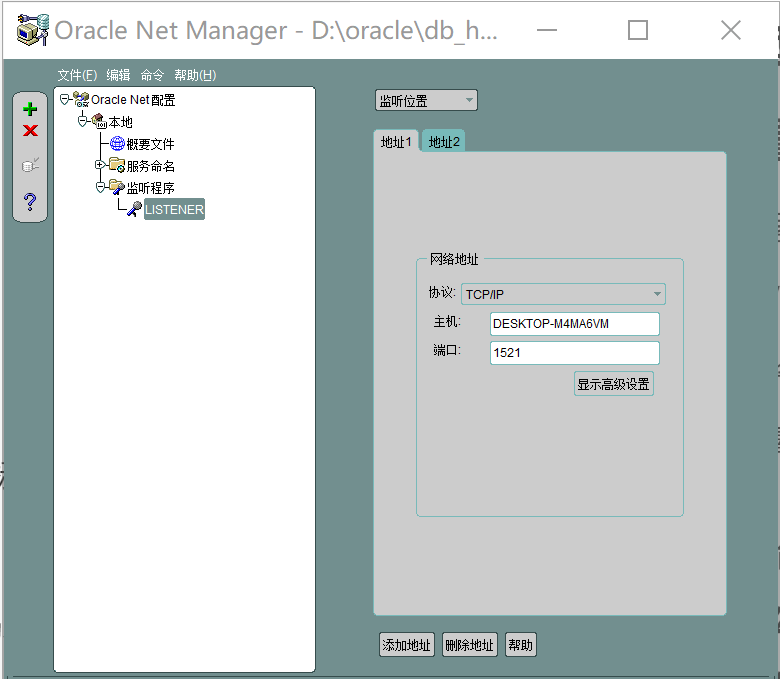The image size is (780, 679).
Task: Minimize the Oracle Net Manager window
Action: (547, 30)
